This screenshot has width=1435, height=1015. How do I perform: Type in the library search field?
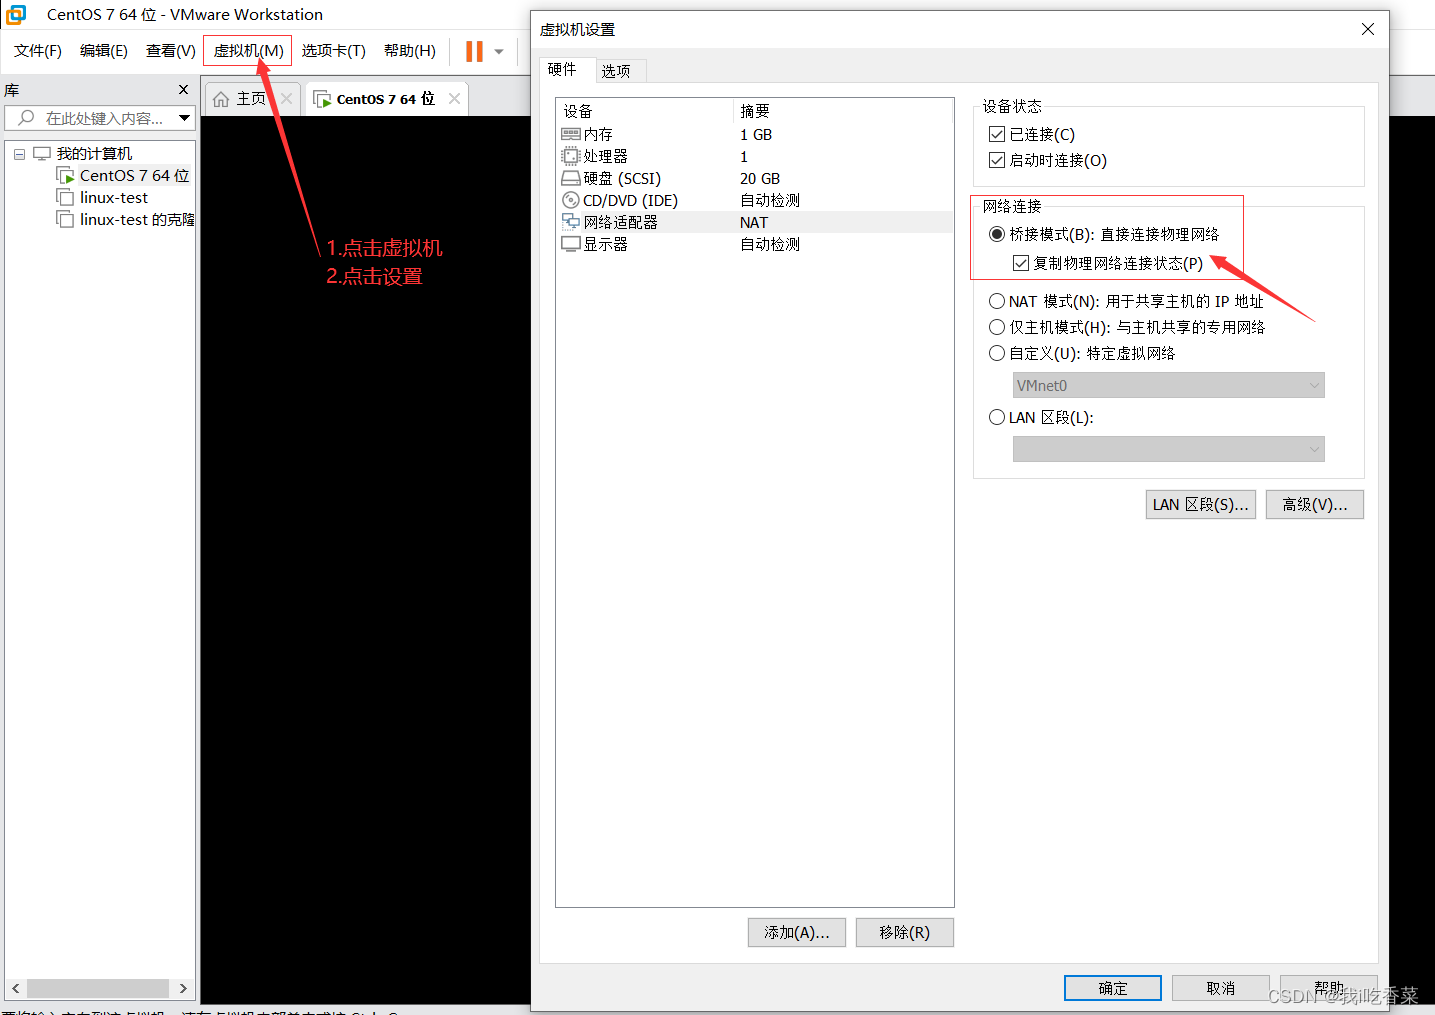[x=100, y=118]
